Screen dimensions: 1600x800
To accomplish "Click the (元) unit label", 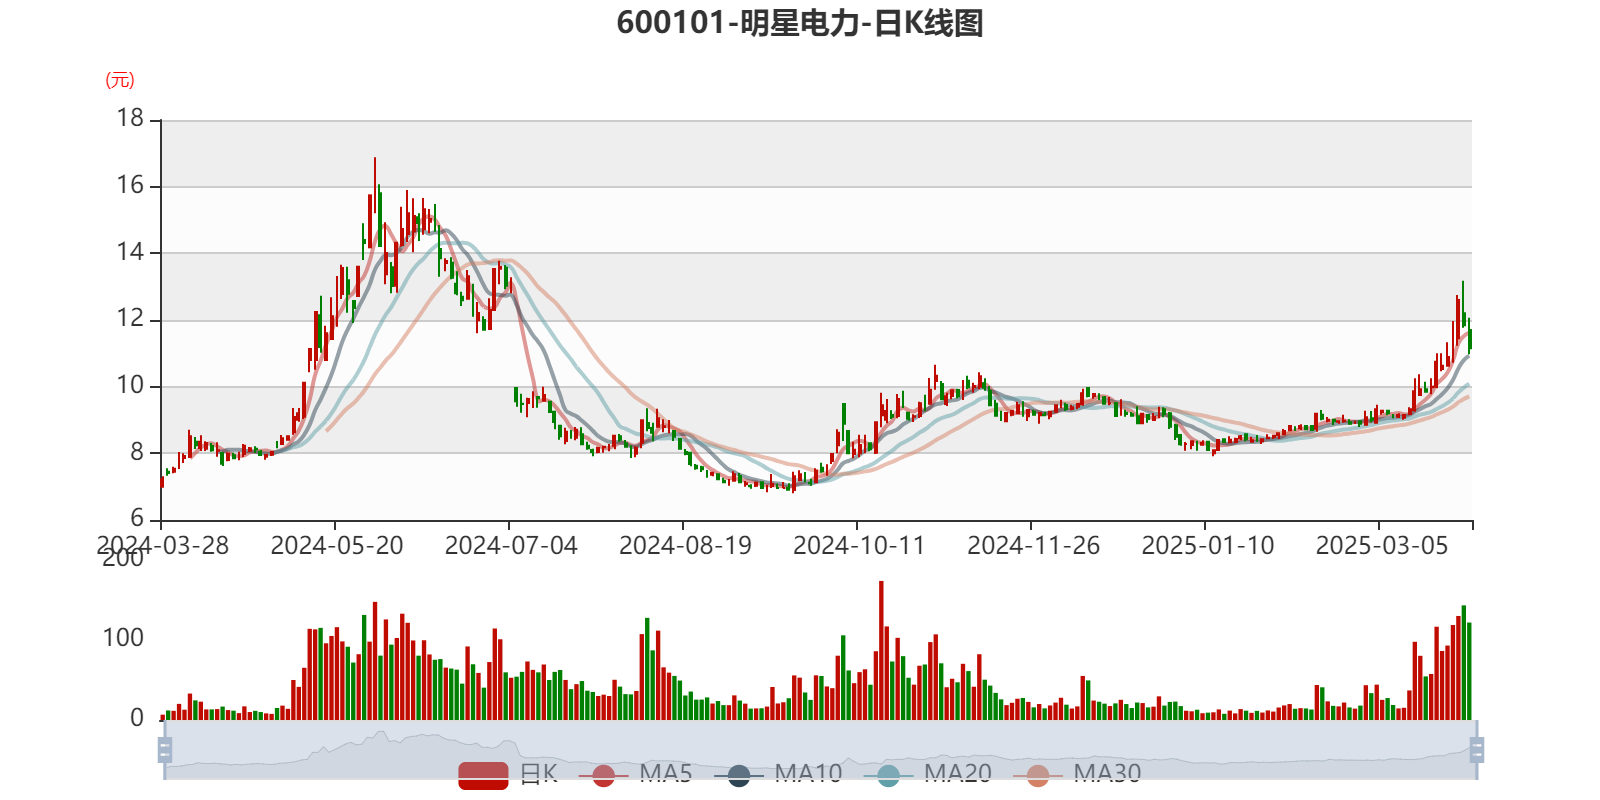I will [x=120, y=80].
